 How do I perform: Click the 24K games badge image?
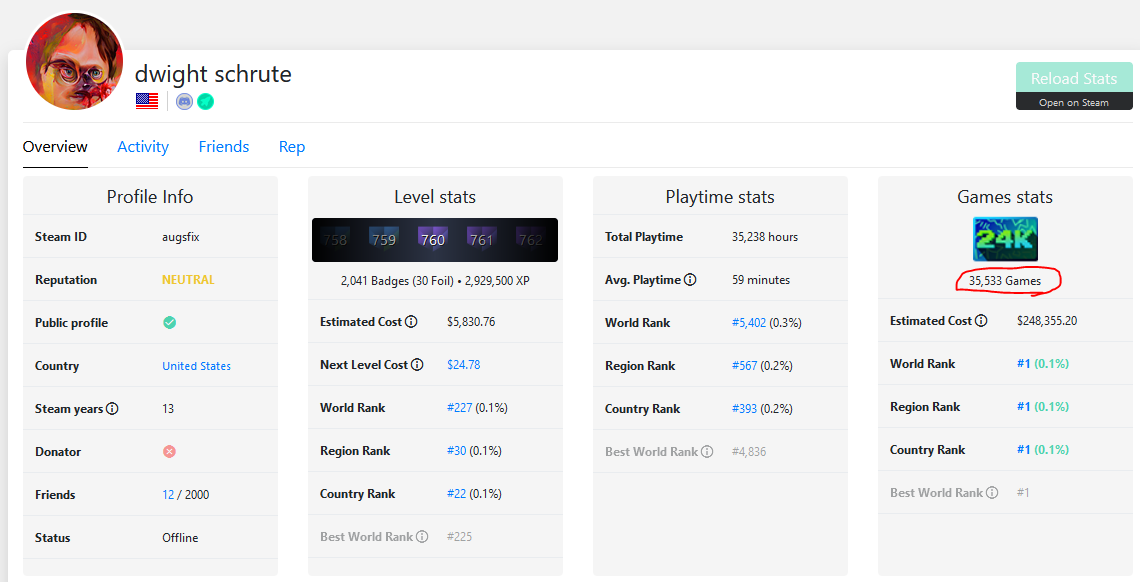(1005, 239)
